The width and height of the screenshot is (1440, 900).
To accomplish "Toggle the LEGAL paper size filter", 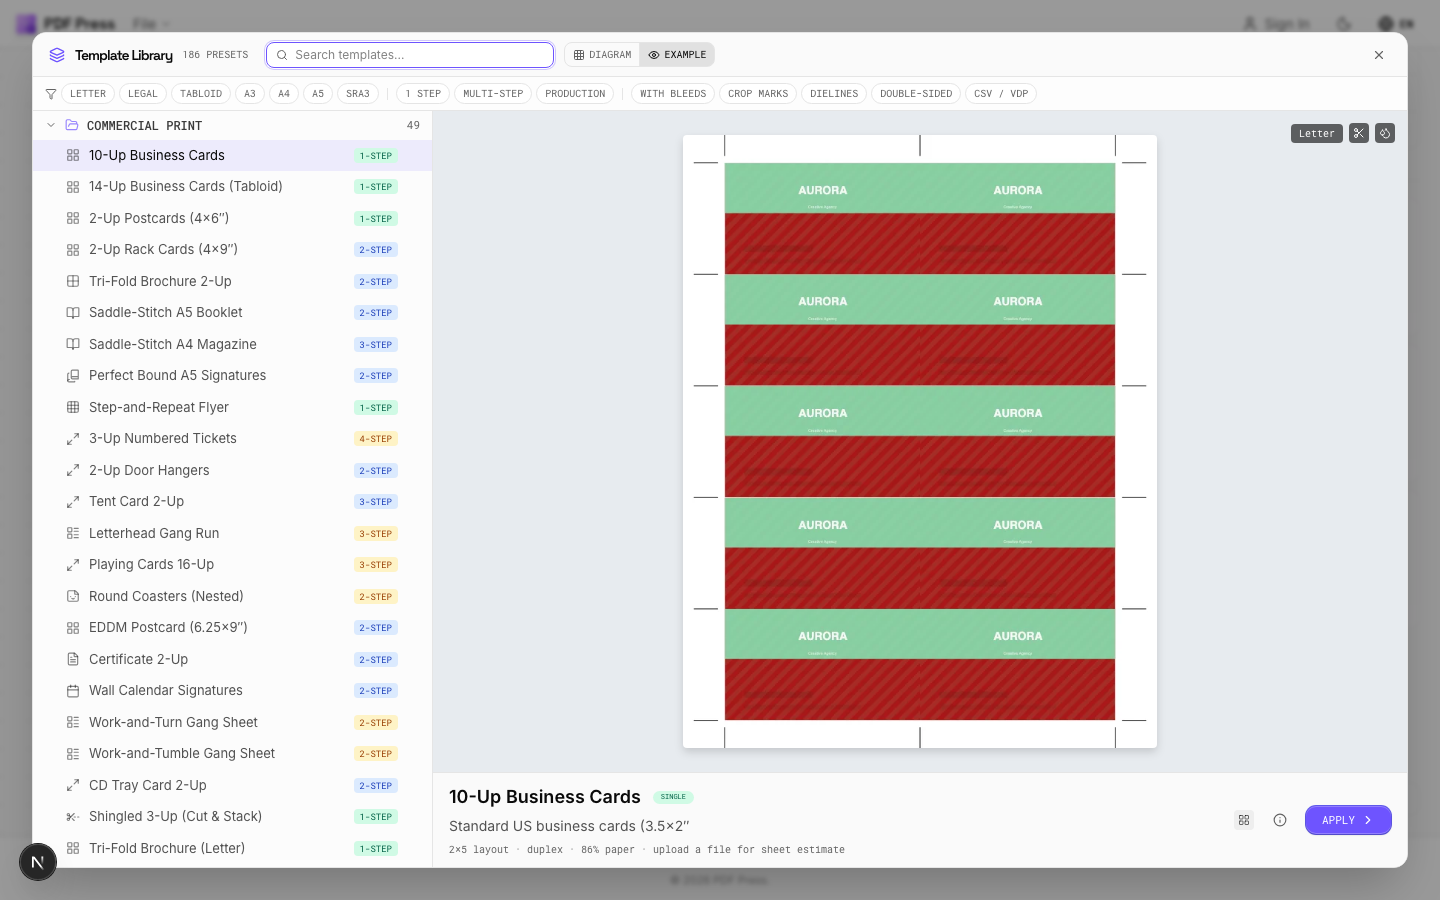I will click(x=143, y=94).
